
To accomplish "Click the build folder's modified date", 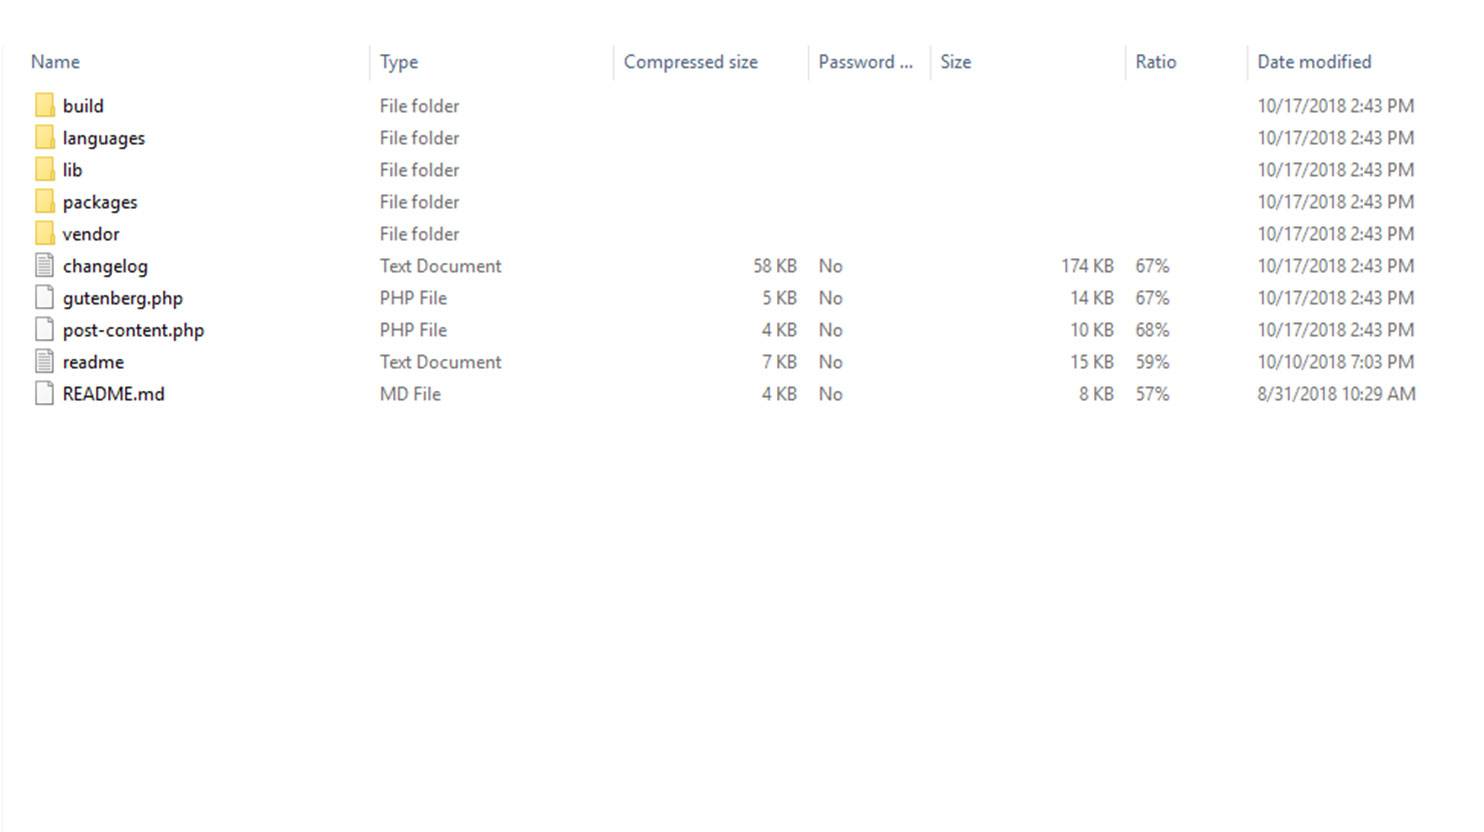I will coord(1335,106).
